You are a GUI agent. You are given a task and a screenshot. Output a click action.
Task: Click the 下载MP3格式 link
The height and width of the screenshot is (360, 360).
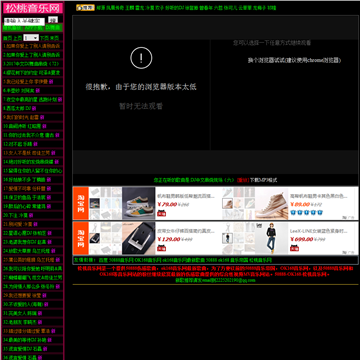click(263, 180)
